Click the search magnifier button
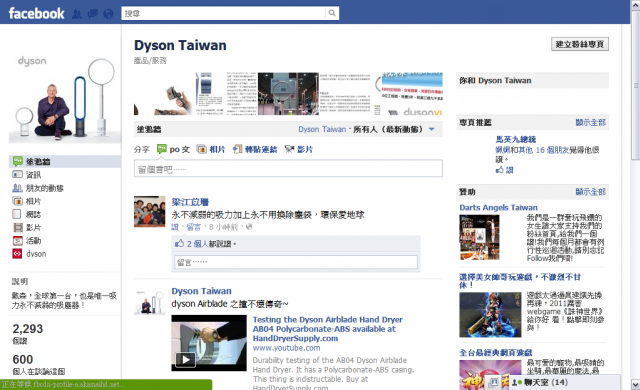Screen dimensions: 640x390 (332, 13)
